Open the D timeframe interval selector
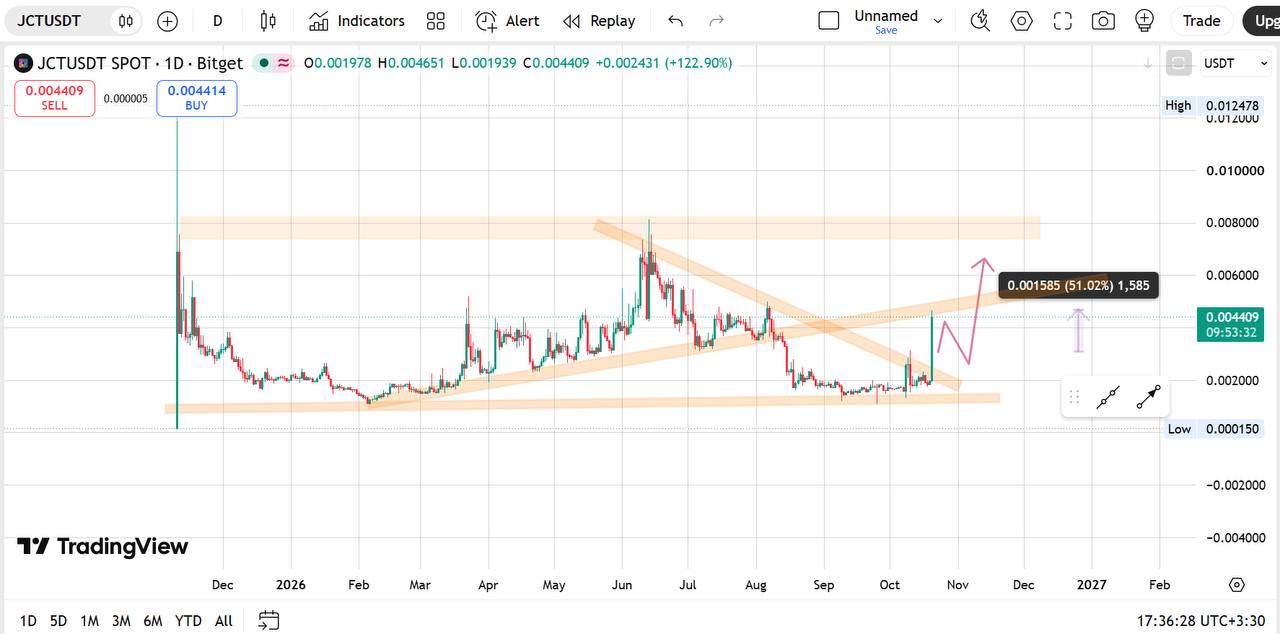Screen dimensions: 1280x634 point(218,20)
